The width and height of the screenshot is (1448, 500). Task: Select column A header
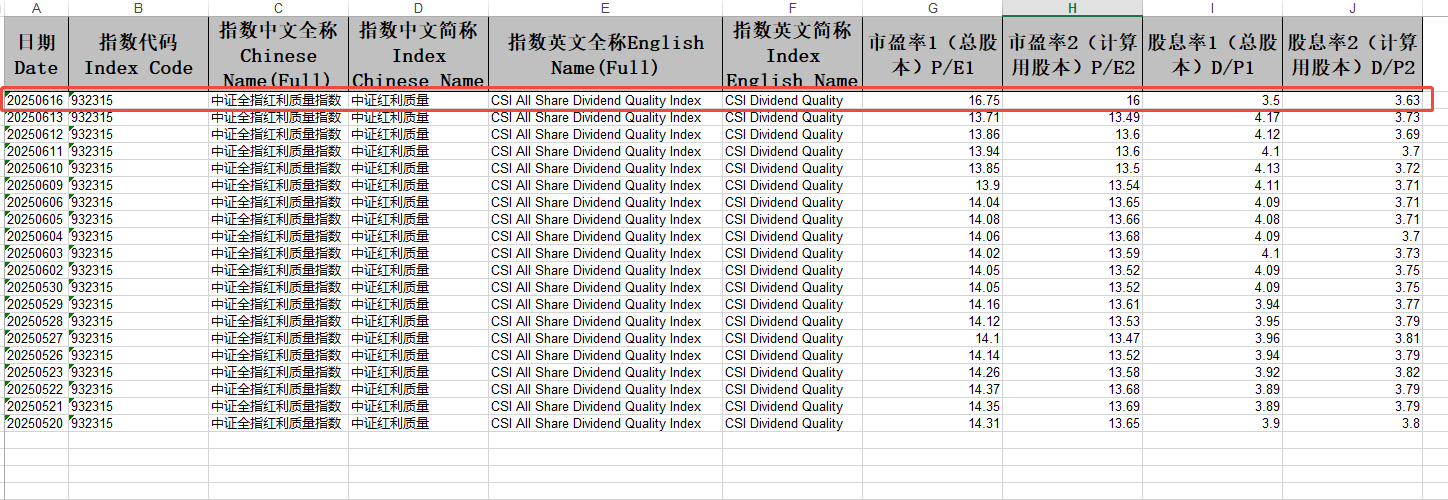click(37, 8)
